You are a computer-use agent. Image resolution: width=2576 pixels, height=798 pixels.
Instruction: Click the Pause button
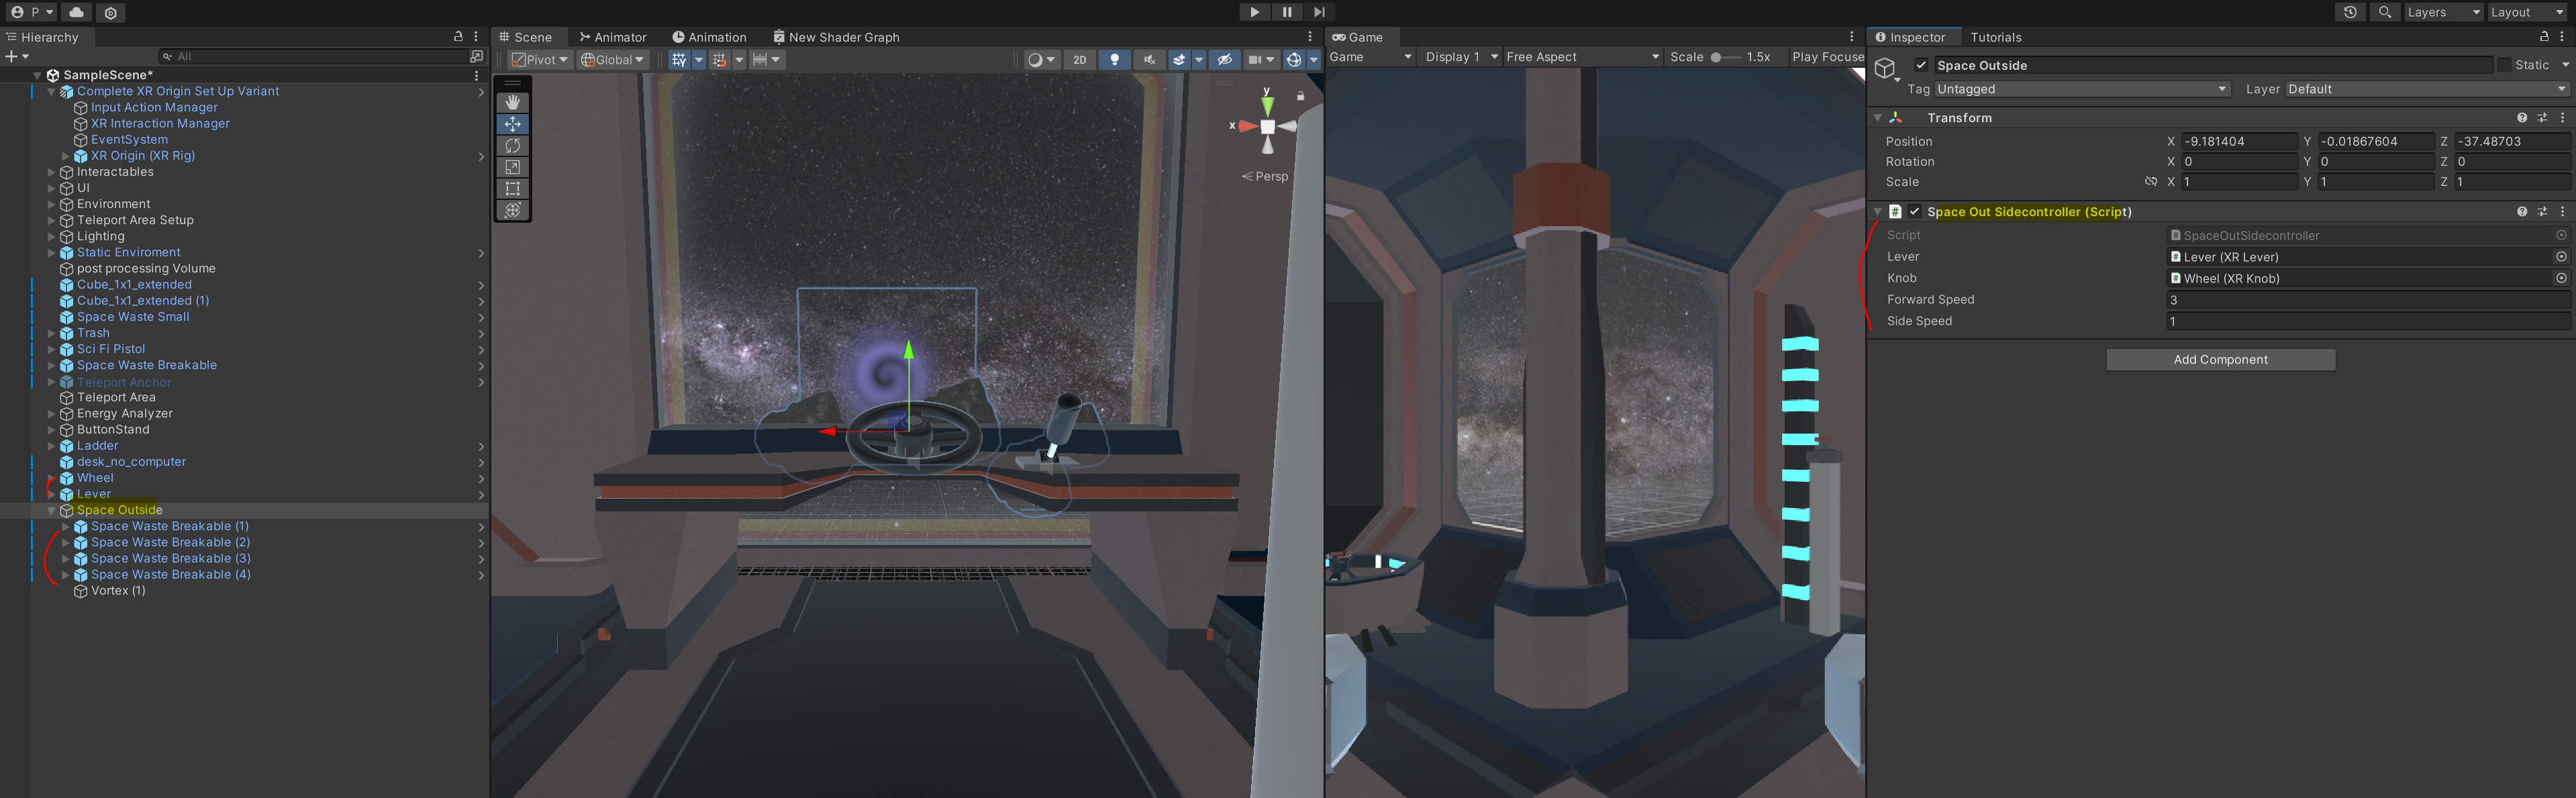[x=1287, y=12]
